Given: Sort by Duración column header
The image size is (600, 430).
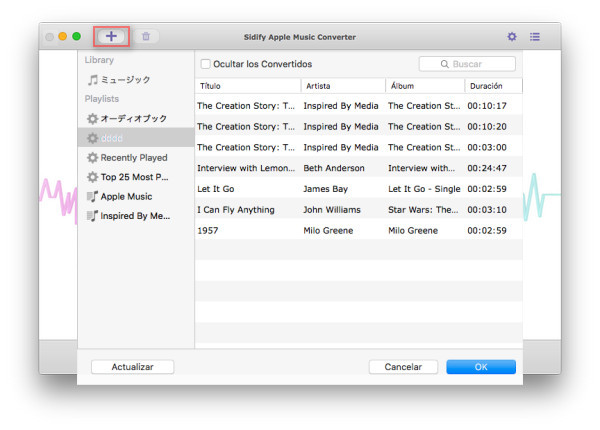Looking at the screenshot, I should pyautogui.click(x=493, y=86).
